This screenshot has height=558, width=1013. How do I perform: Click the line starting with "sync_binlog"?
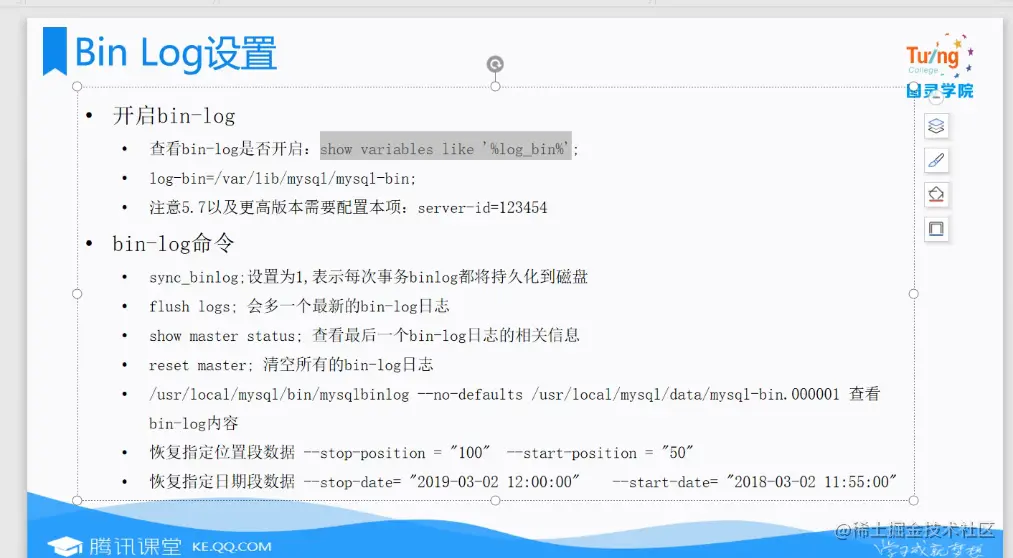click(368, 277)
